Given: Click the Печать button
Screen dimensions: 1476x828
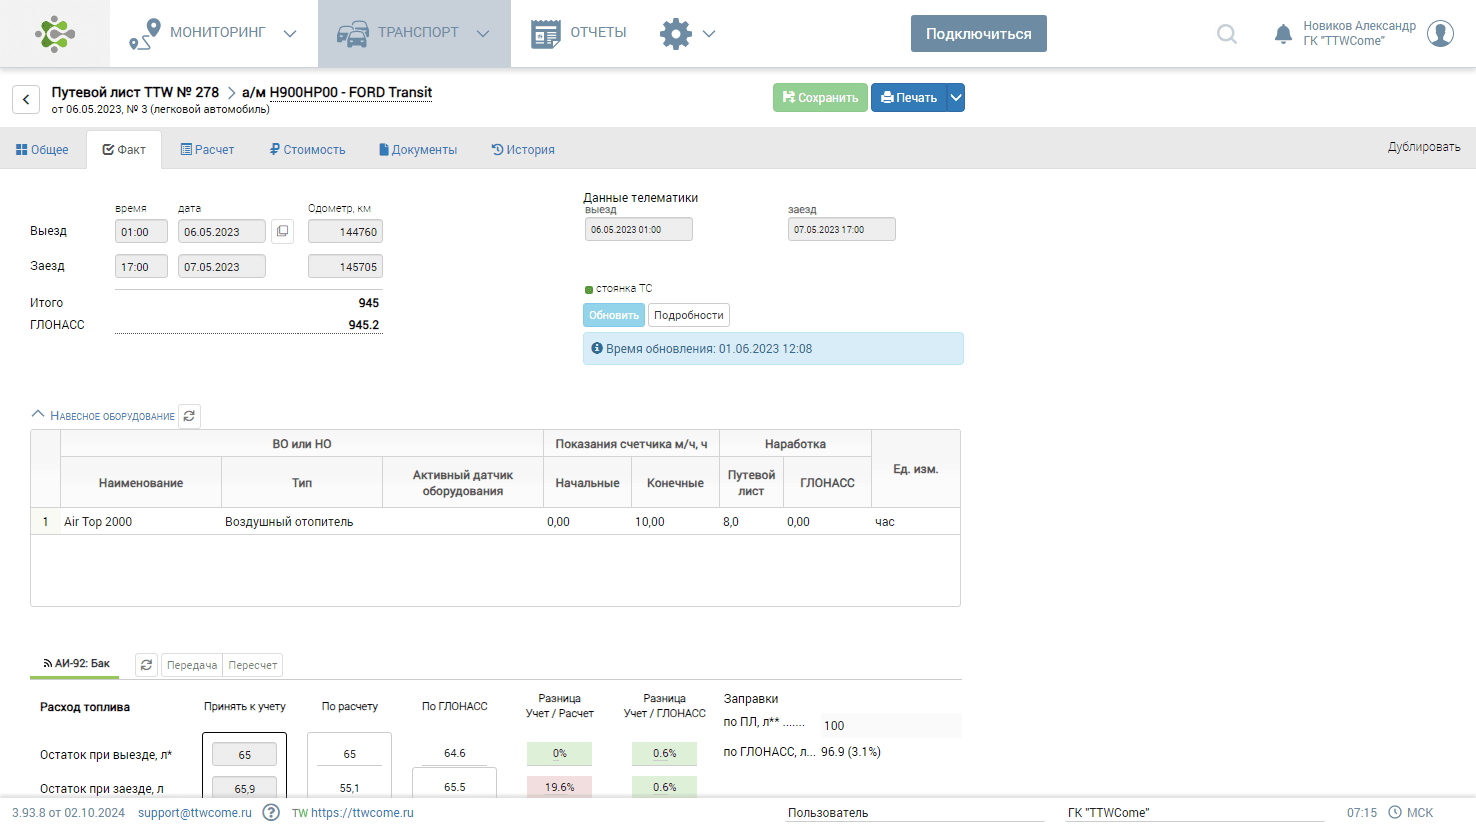Looking at the screenshot, I should [x=909, y=97].
